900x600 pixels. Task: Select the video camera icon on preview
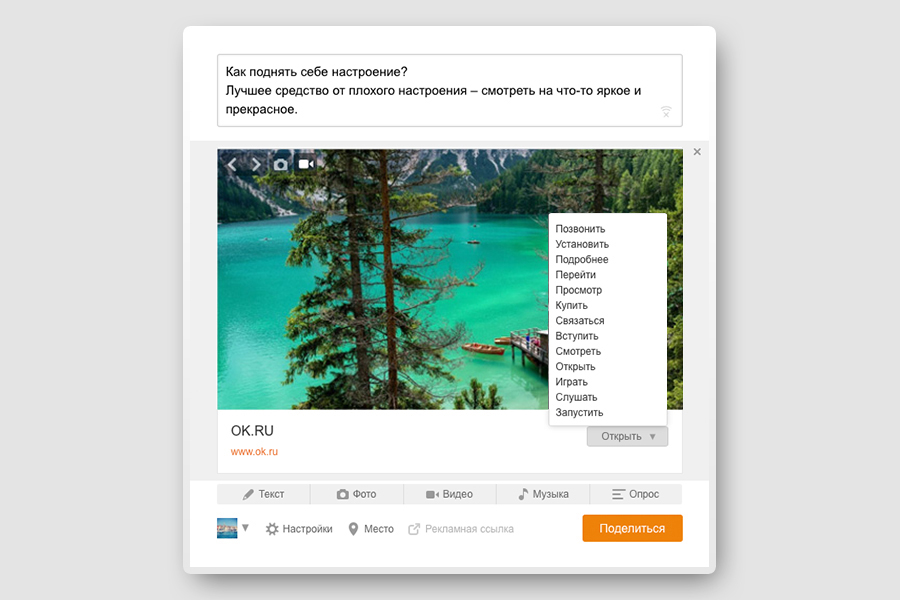[306, 164]
